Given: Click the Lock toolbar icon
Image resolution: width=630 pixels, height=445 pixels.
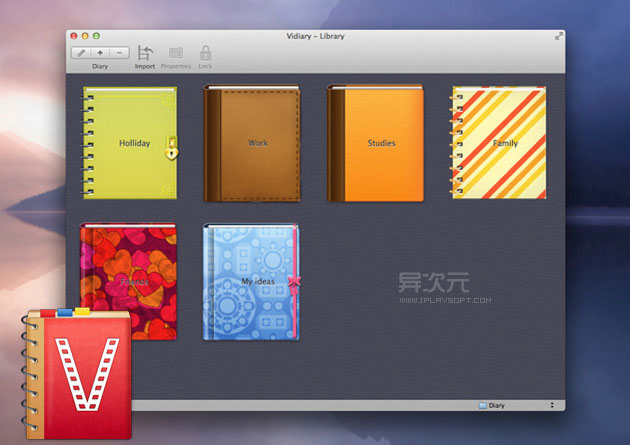Looking at the screenshot, I should coord(205,56).
